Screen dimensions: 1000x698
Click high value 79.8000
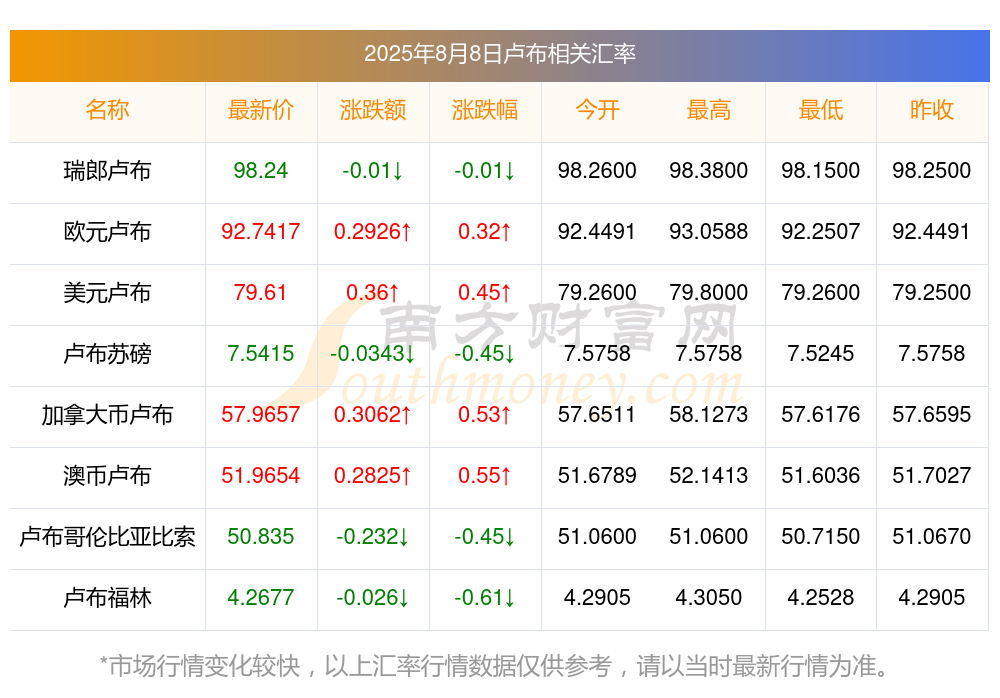[709, 292]
